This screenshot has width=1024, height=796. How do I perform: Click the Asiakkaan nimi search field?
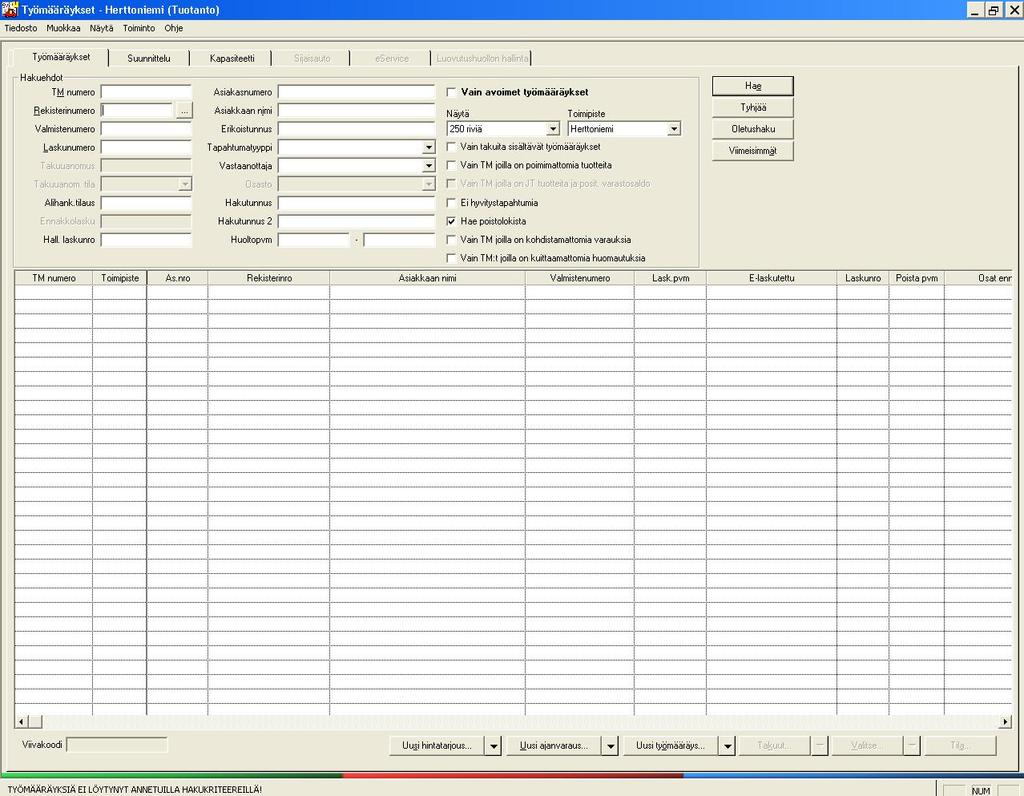pos(357,110)
